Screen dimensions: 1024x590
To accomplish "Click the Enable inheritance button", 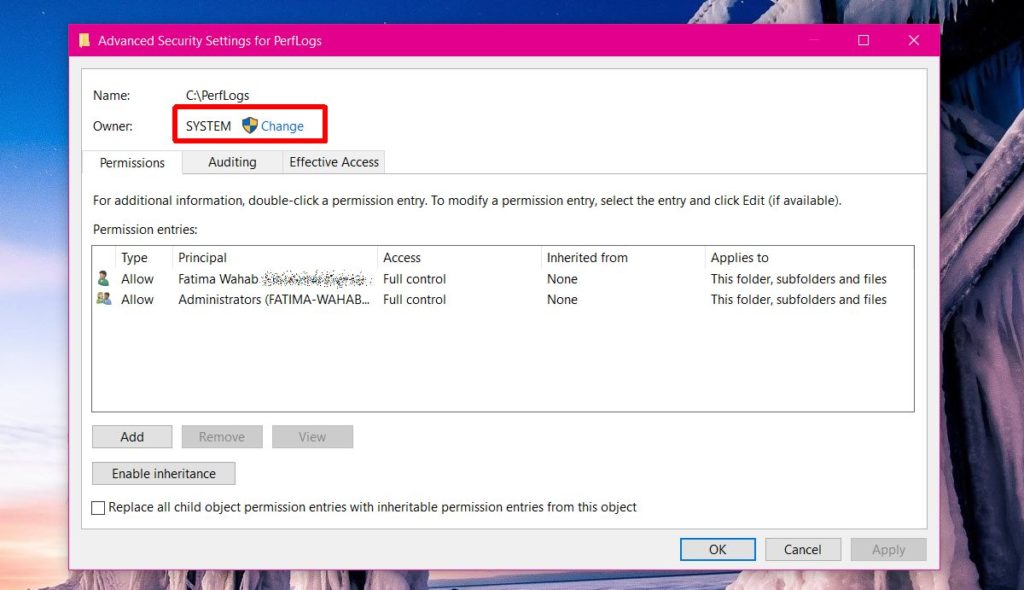I will click(x=163, y=473).
